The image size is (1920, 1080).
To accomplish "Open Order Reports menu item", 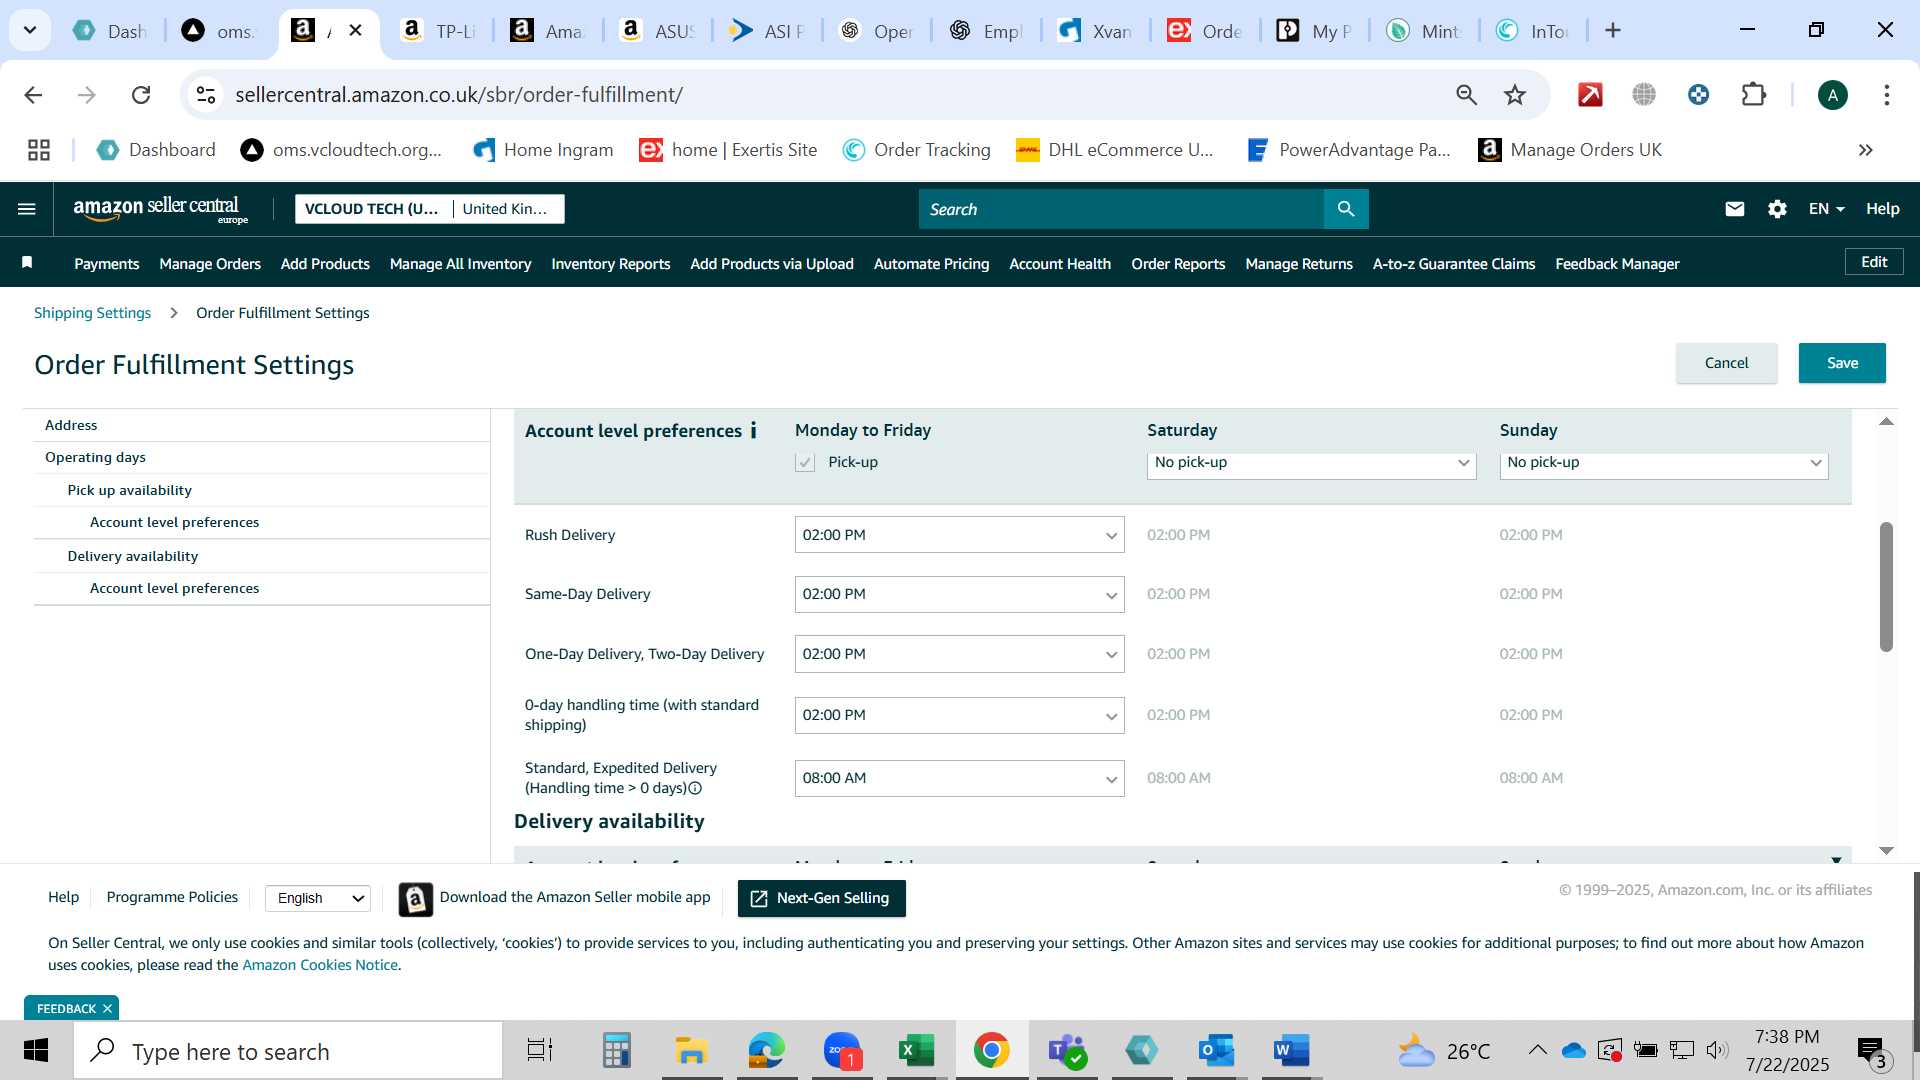I will coord(1178,264).
